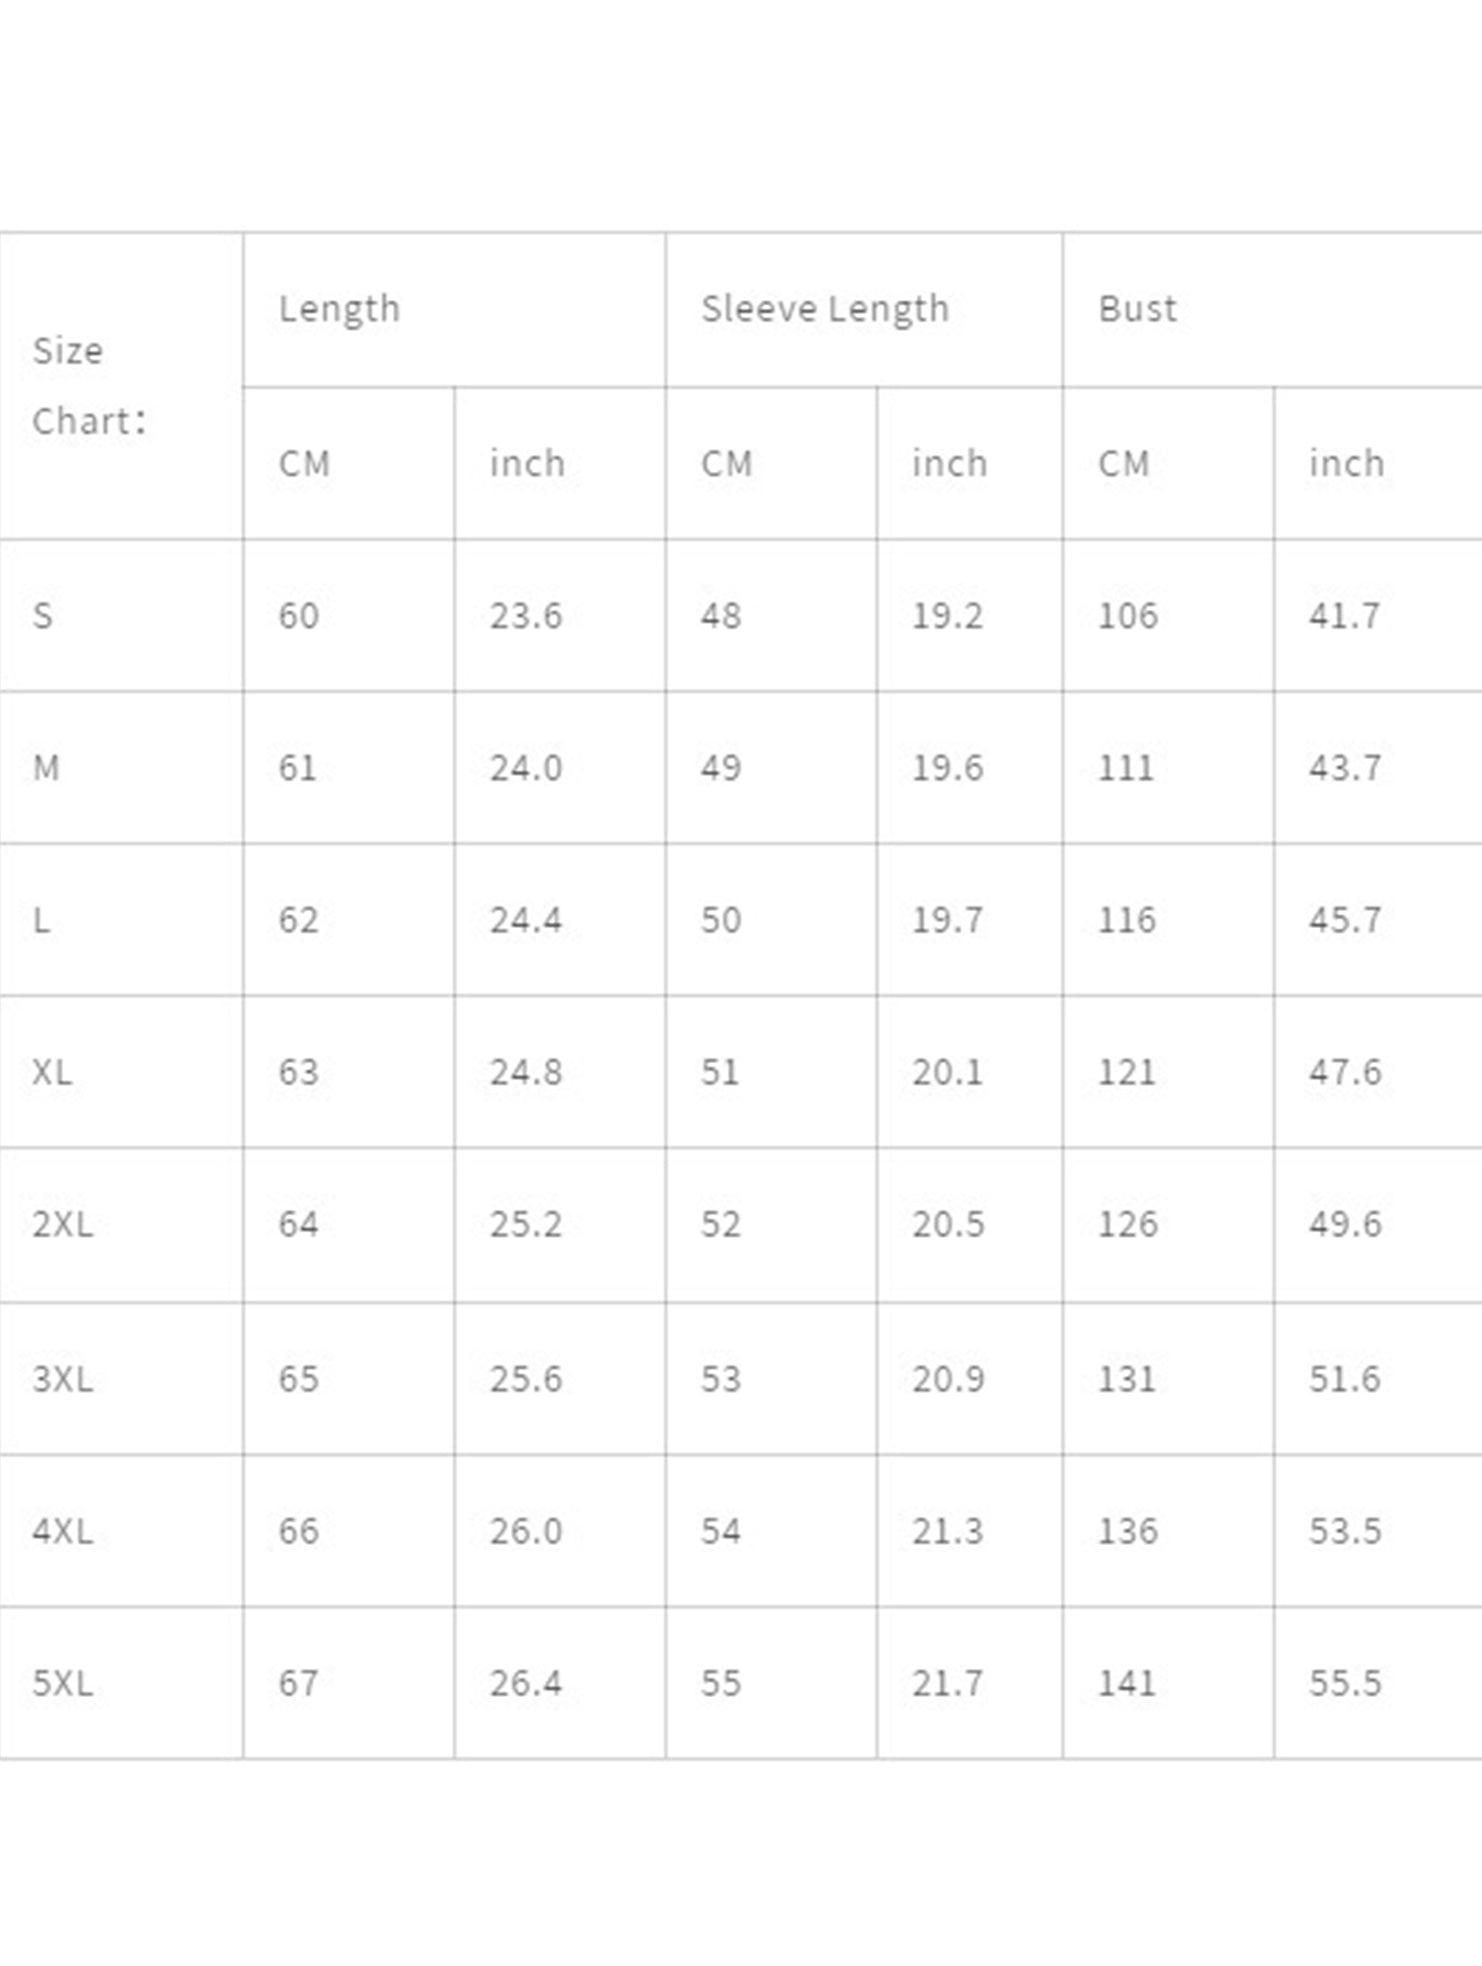Click the Sleeve Length column header
Viewport: 1482px width, 1966px height.
point(824,309)
